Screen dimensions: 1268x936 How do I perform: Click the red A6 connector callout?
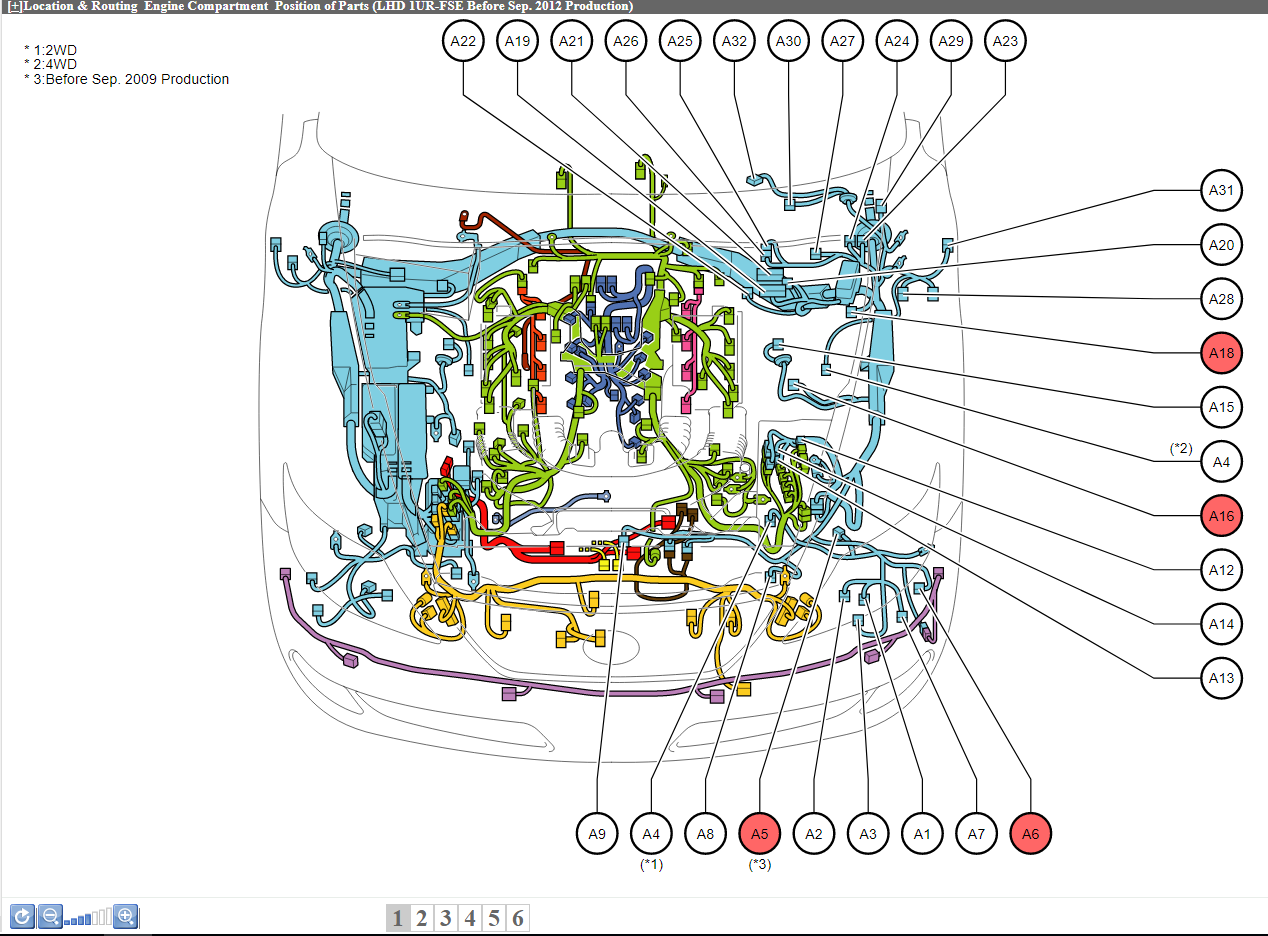1030,834
